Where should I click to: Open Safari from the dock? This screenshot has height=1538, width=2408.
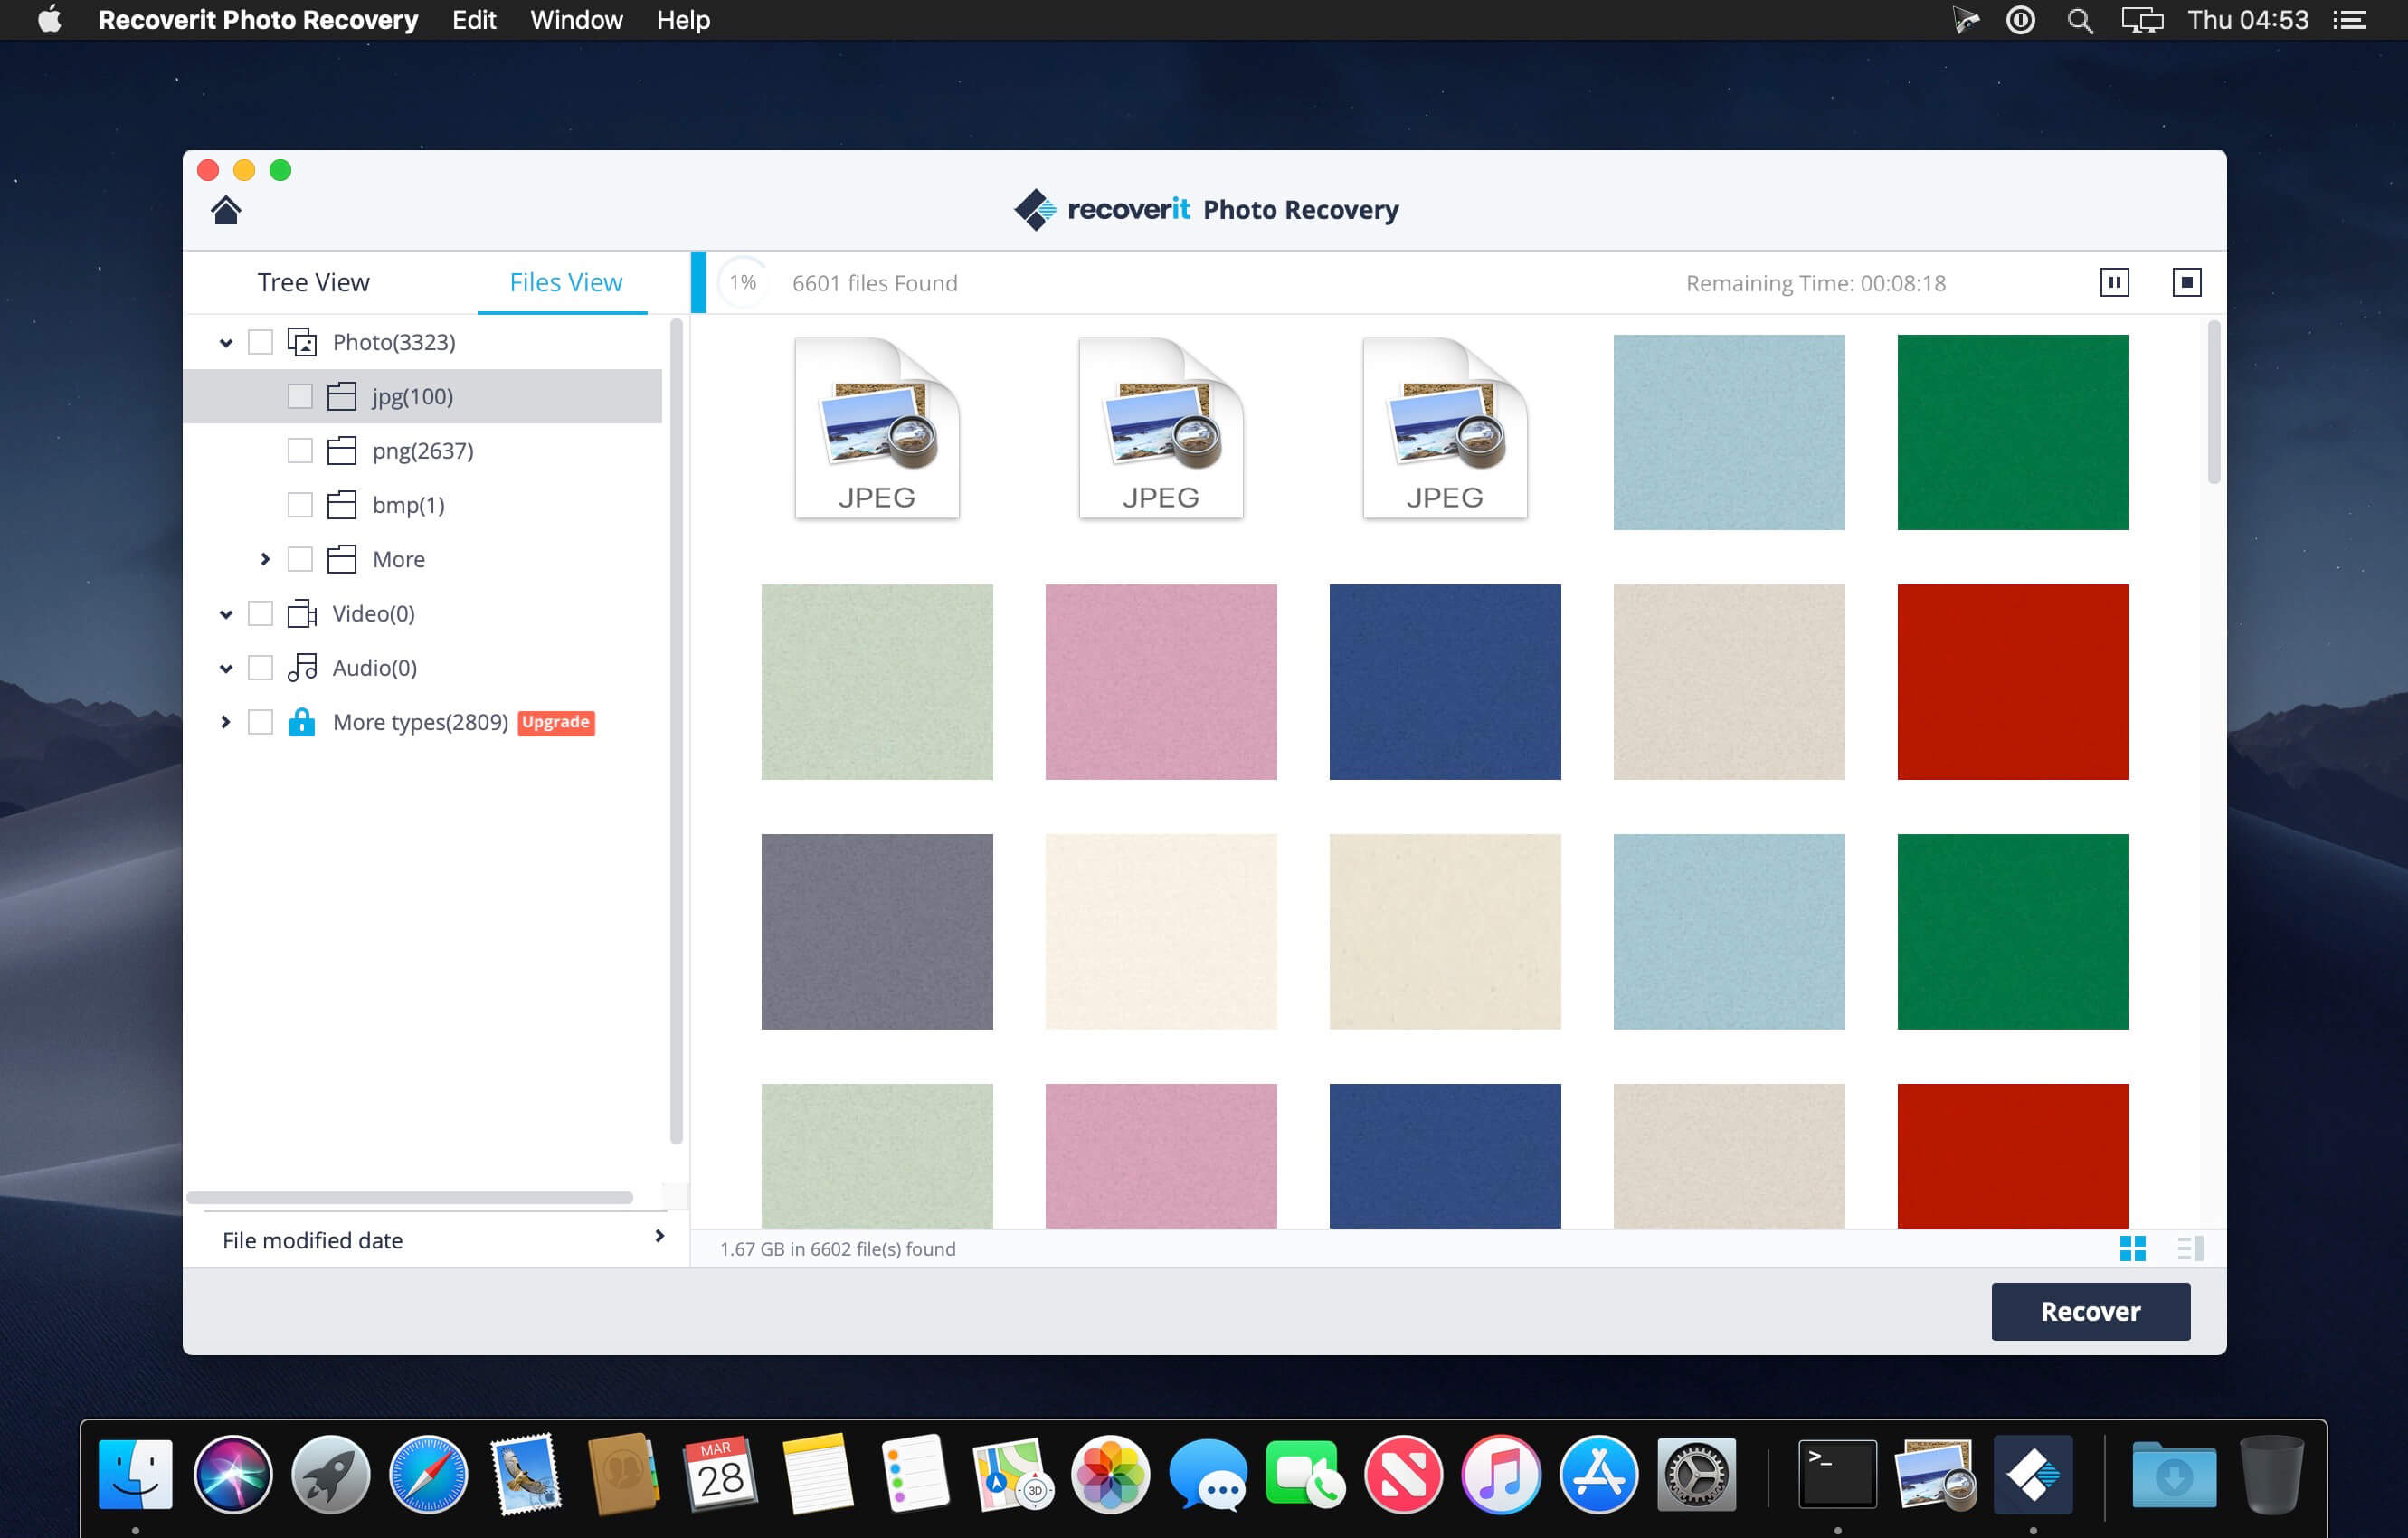[x=428, y=1474]
